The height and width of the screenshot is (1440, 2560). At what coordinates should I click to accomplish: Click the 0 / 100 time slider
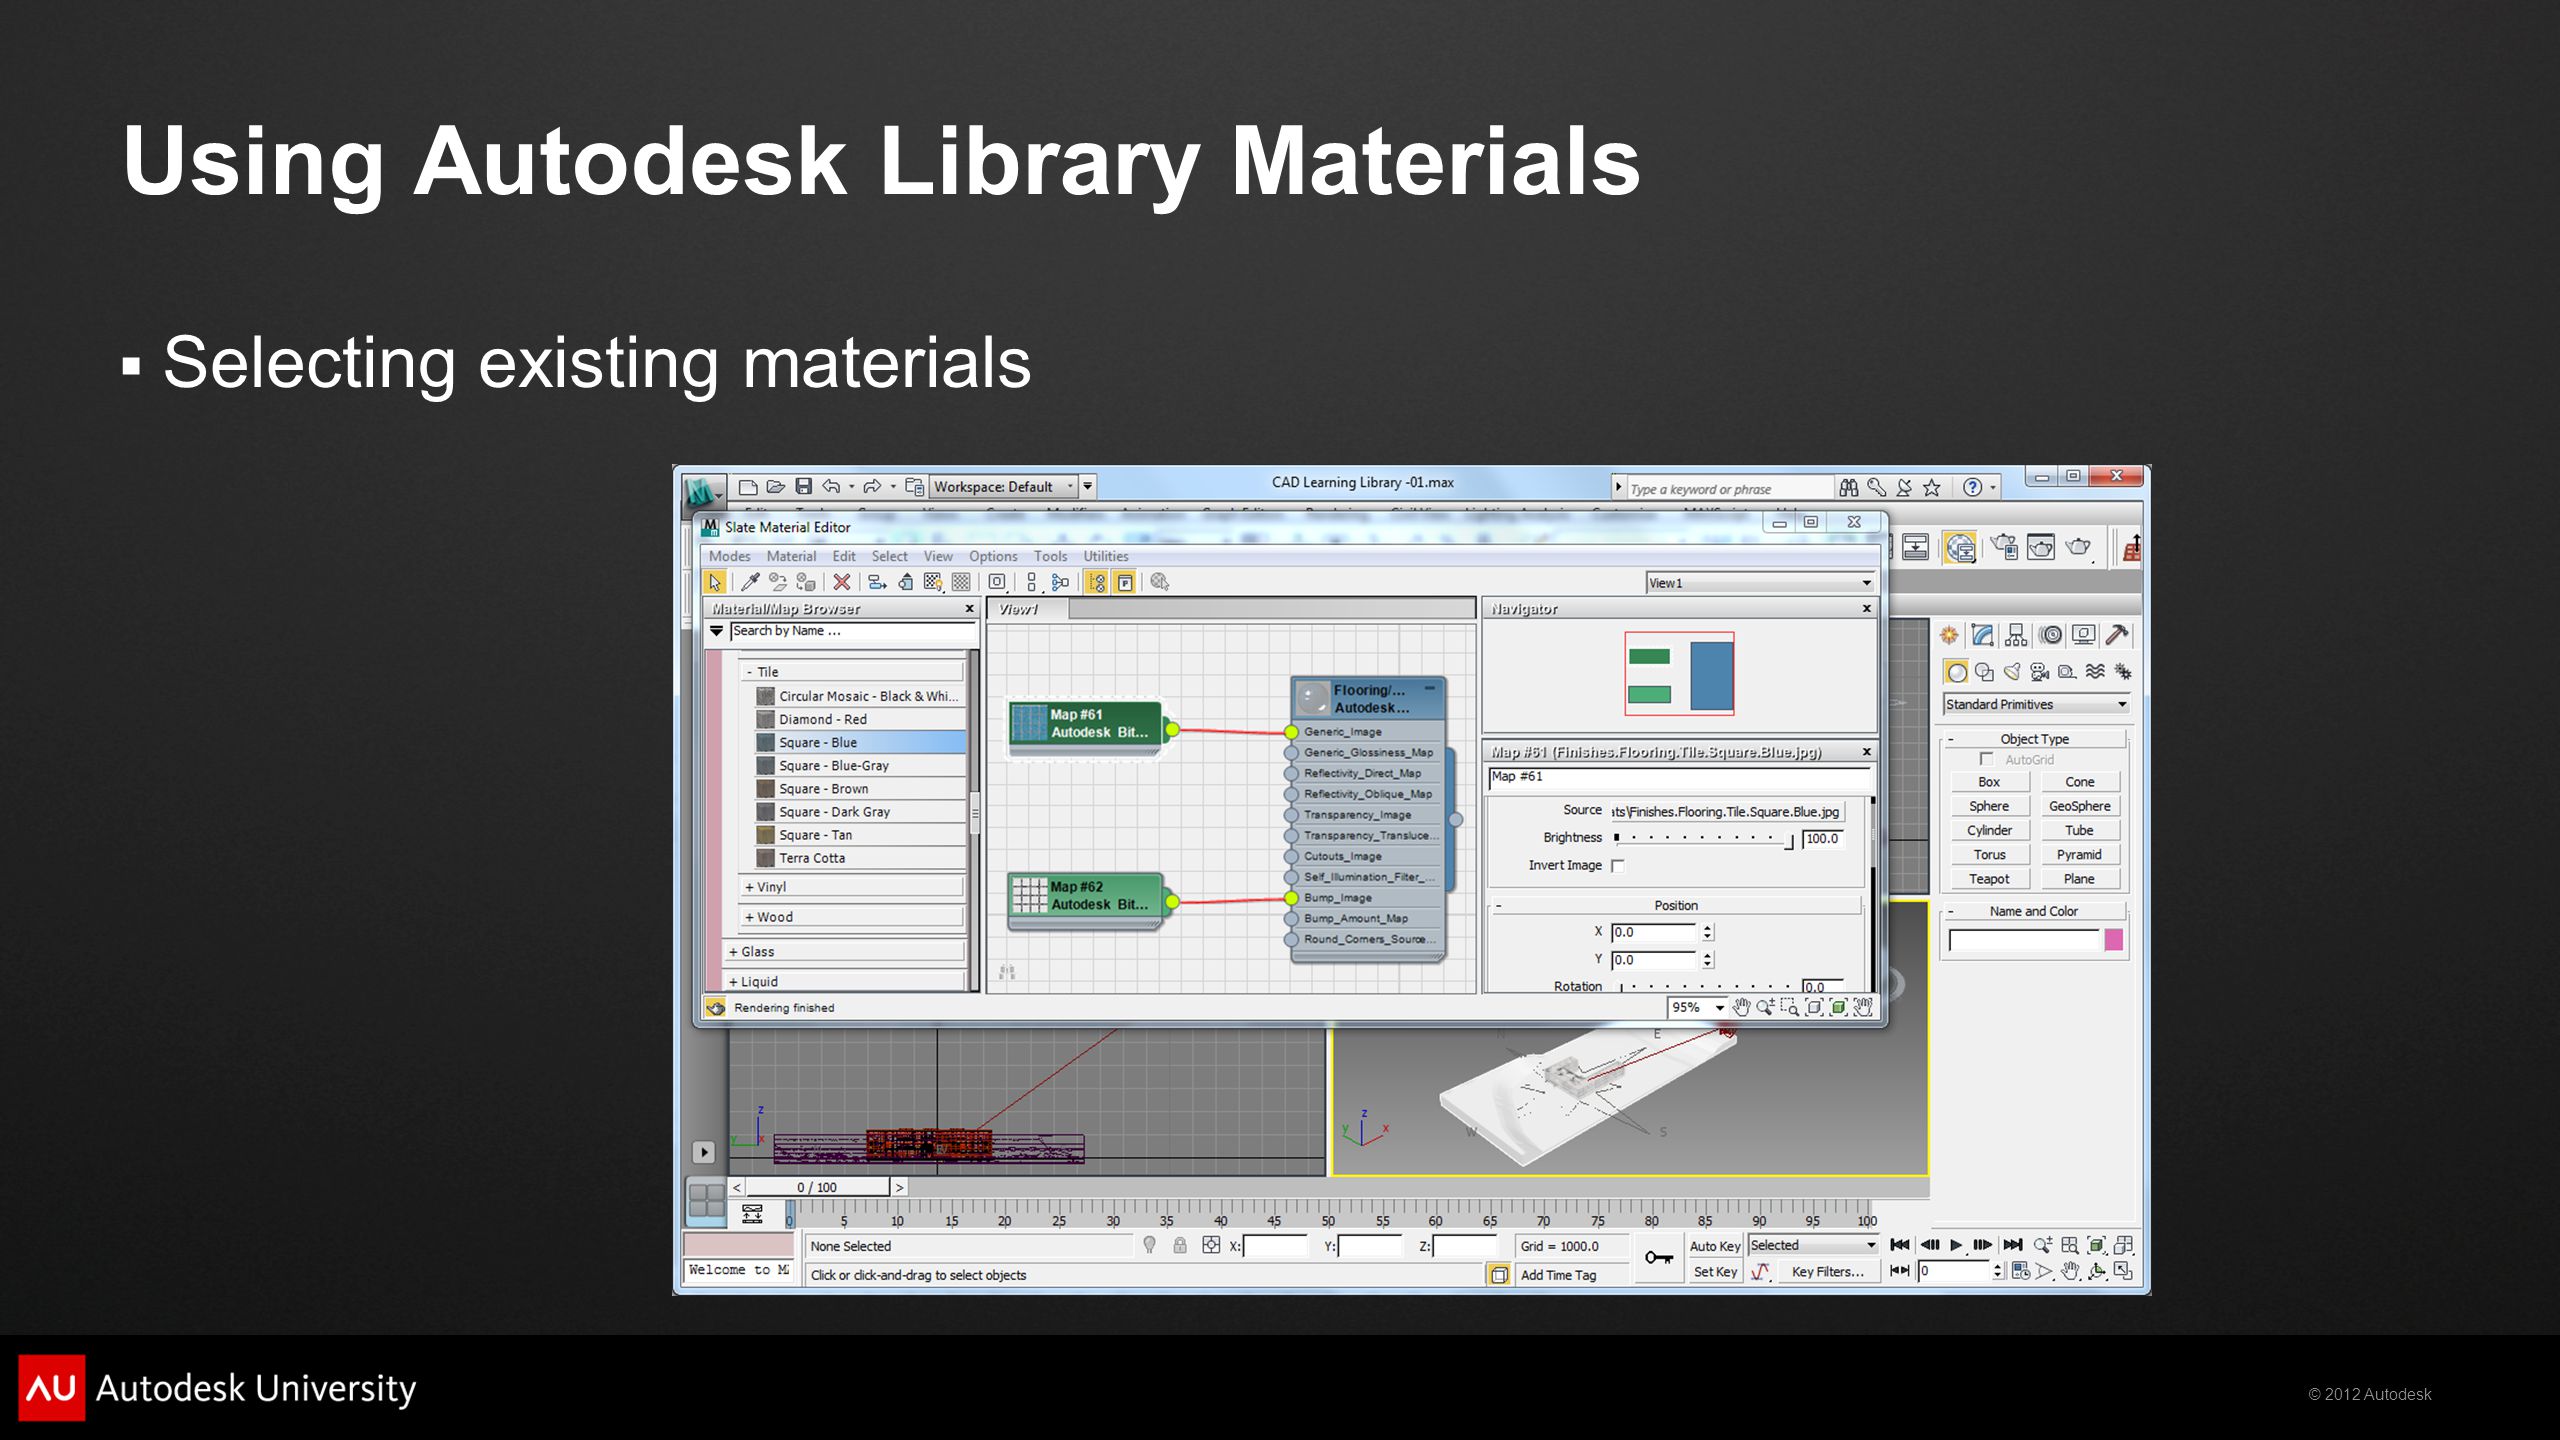(817, 1187)
